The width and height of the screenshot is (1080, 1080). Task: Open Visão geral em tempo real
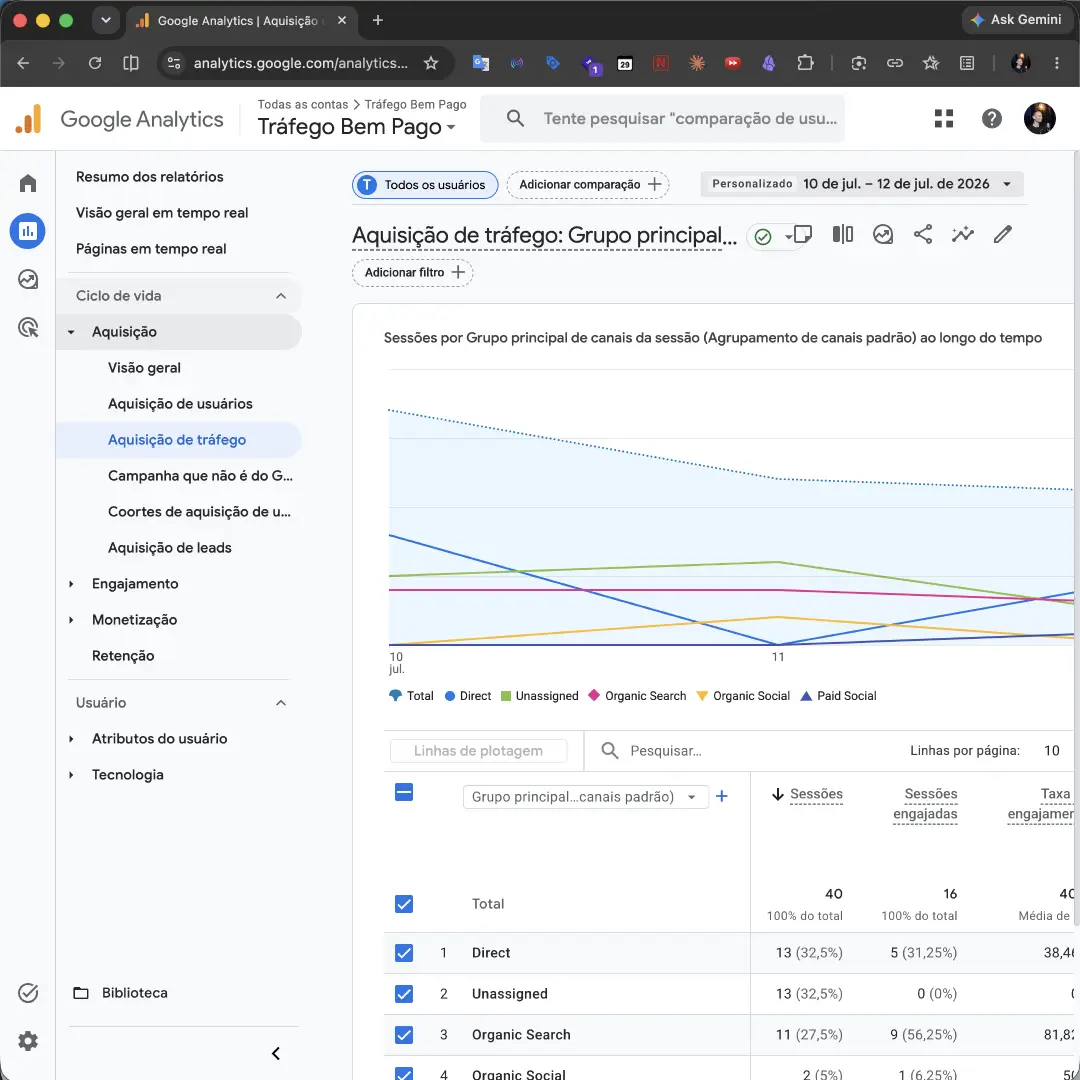162,213
